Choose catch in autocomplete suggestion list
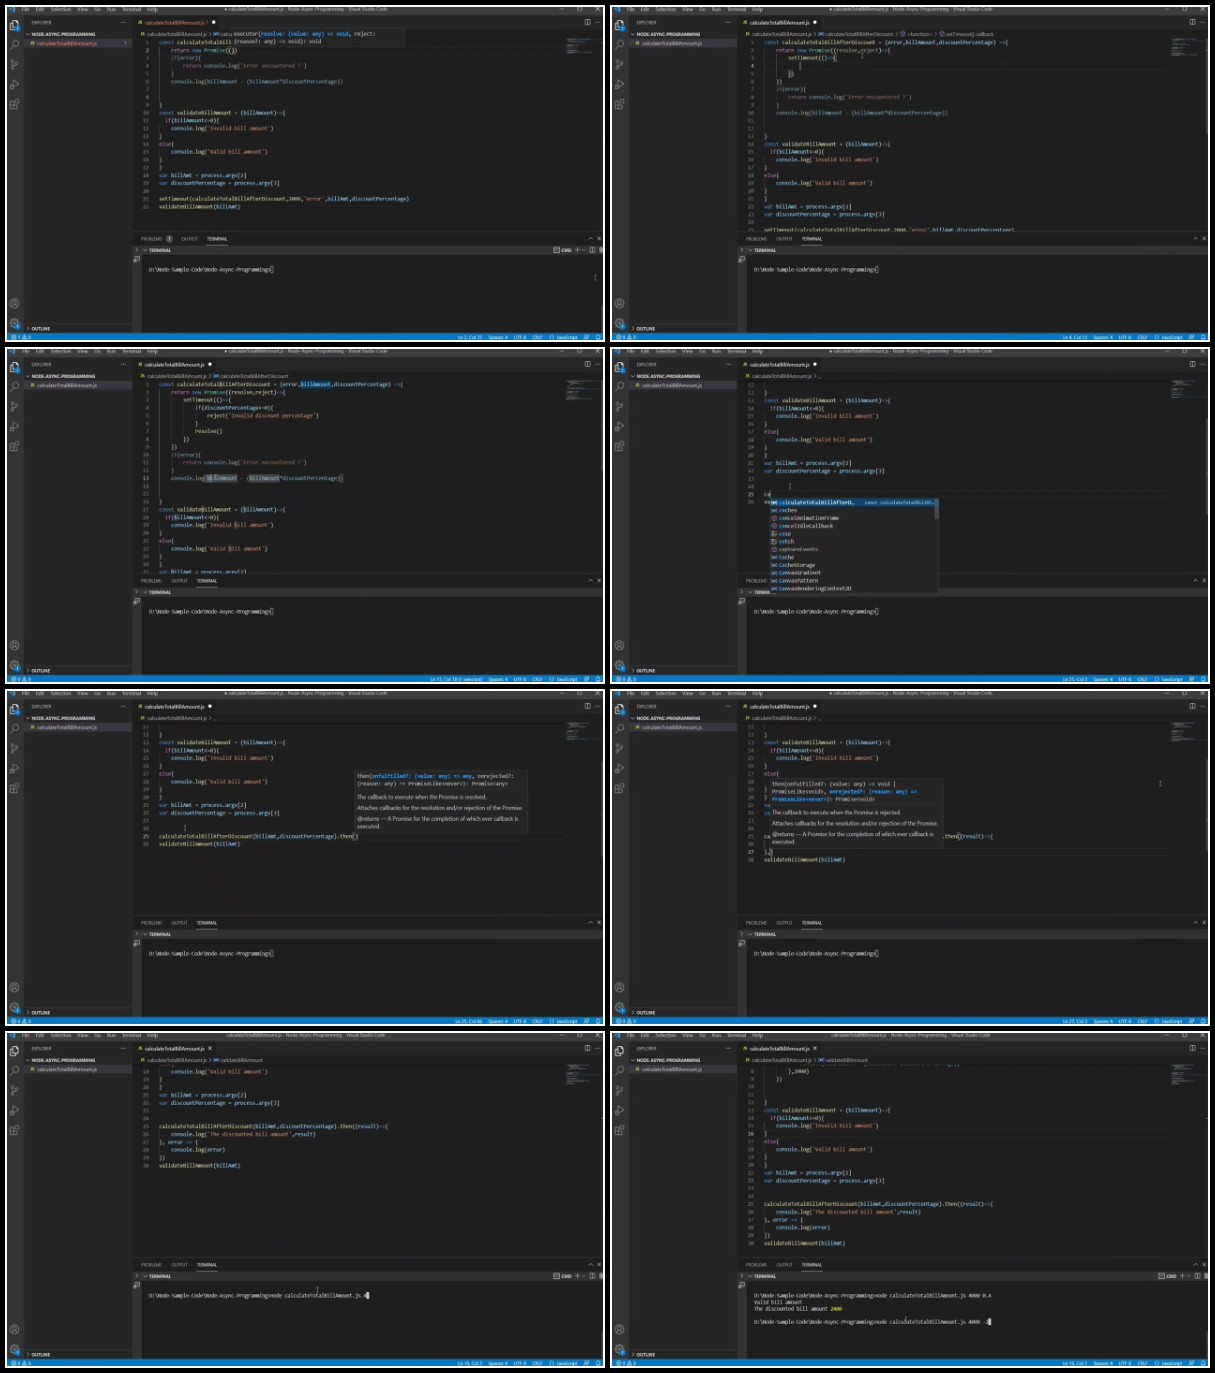Image resolution: width=1215 pixels, height=1373 pixels. [853, 541]
